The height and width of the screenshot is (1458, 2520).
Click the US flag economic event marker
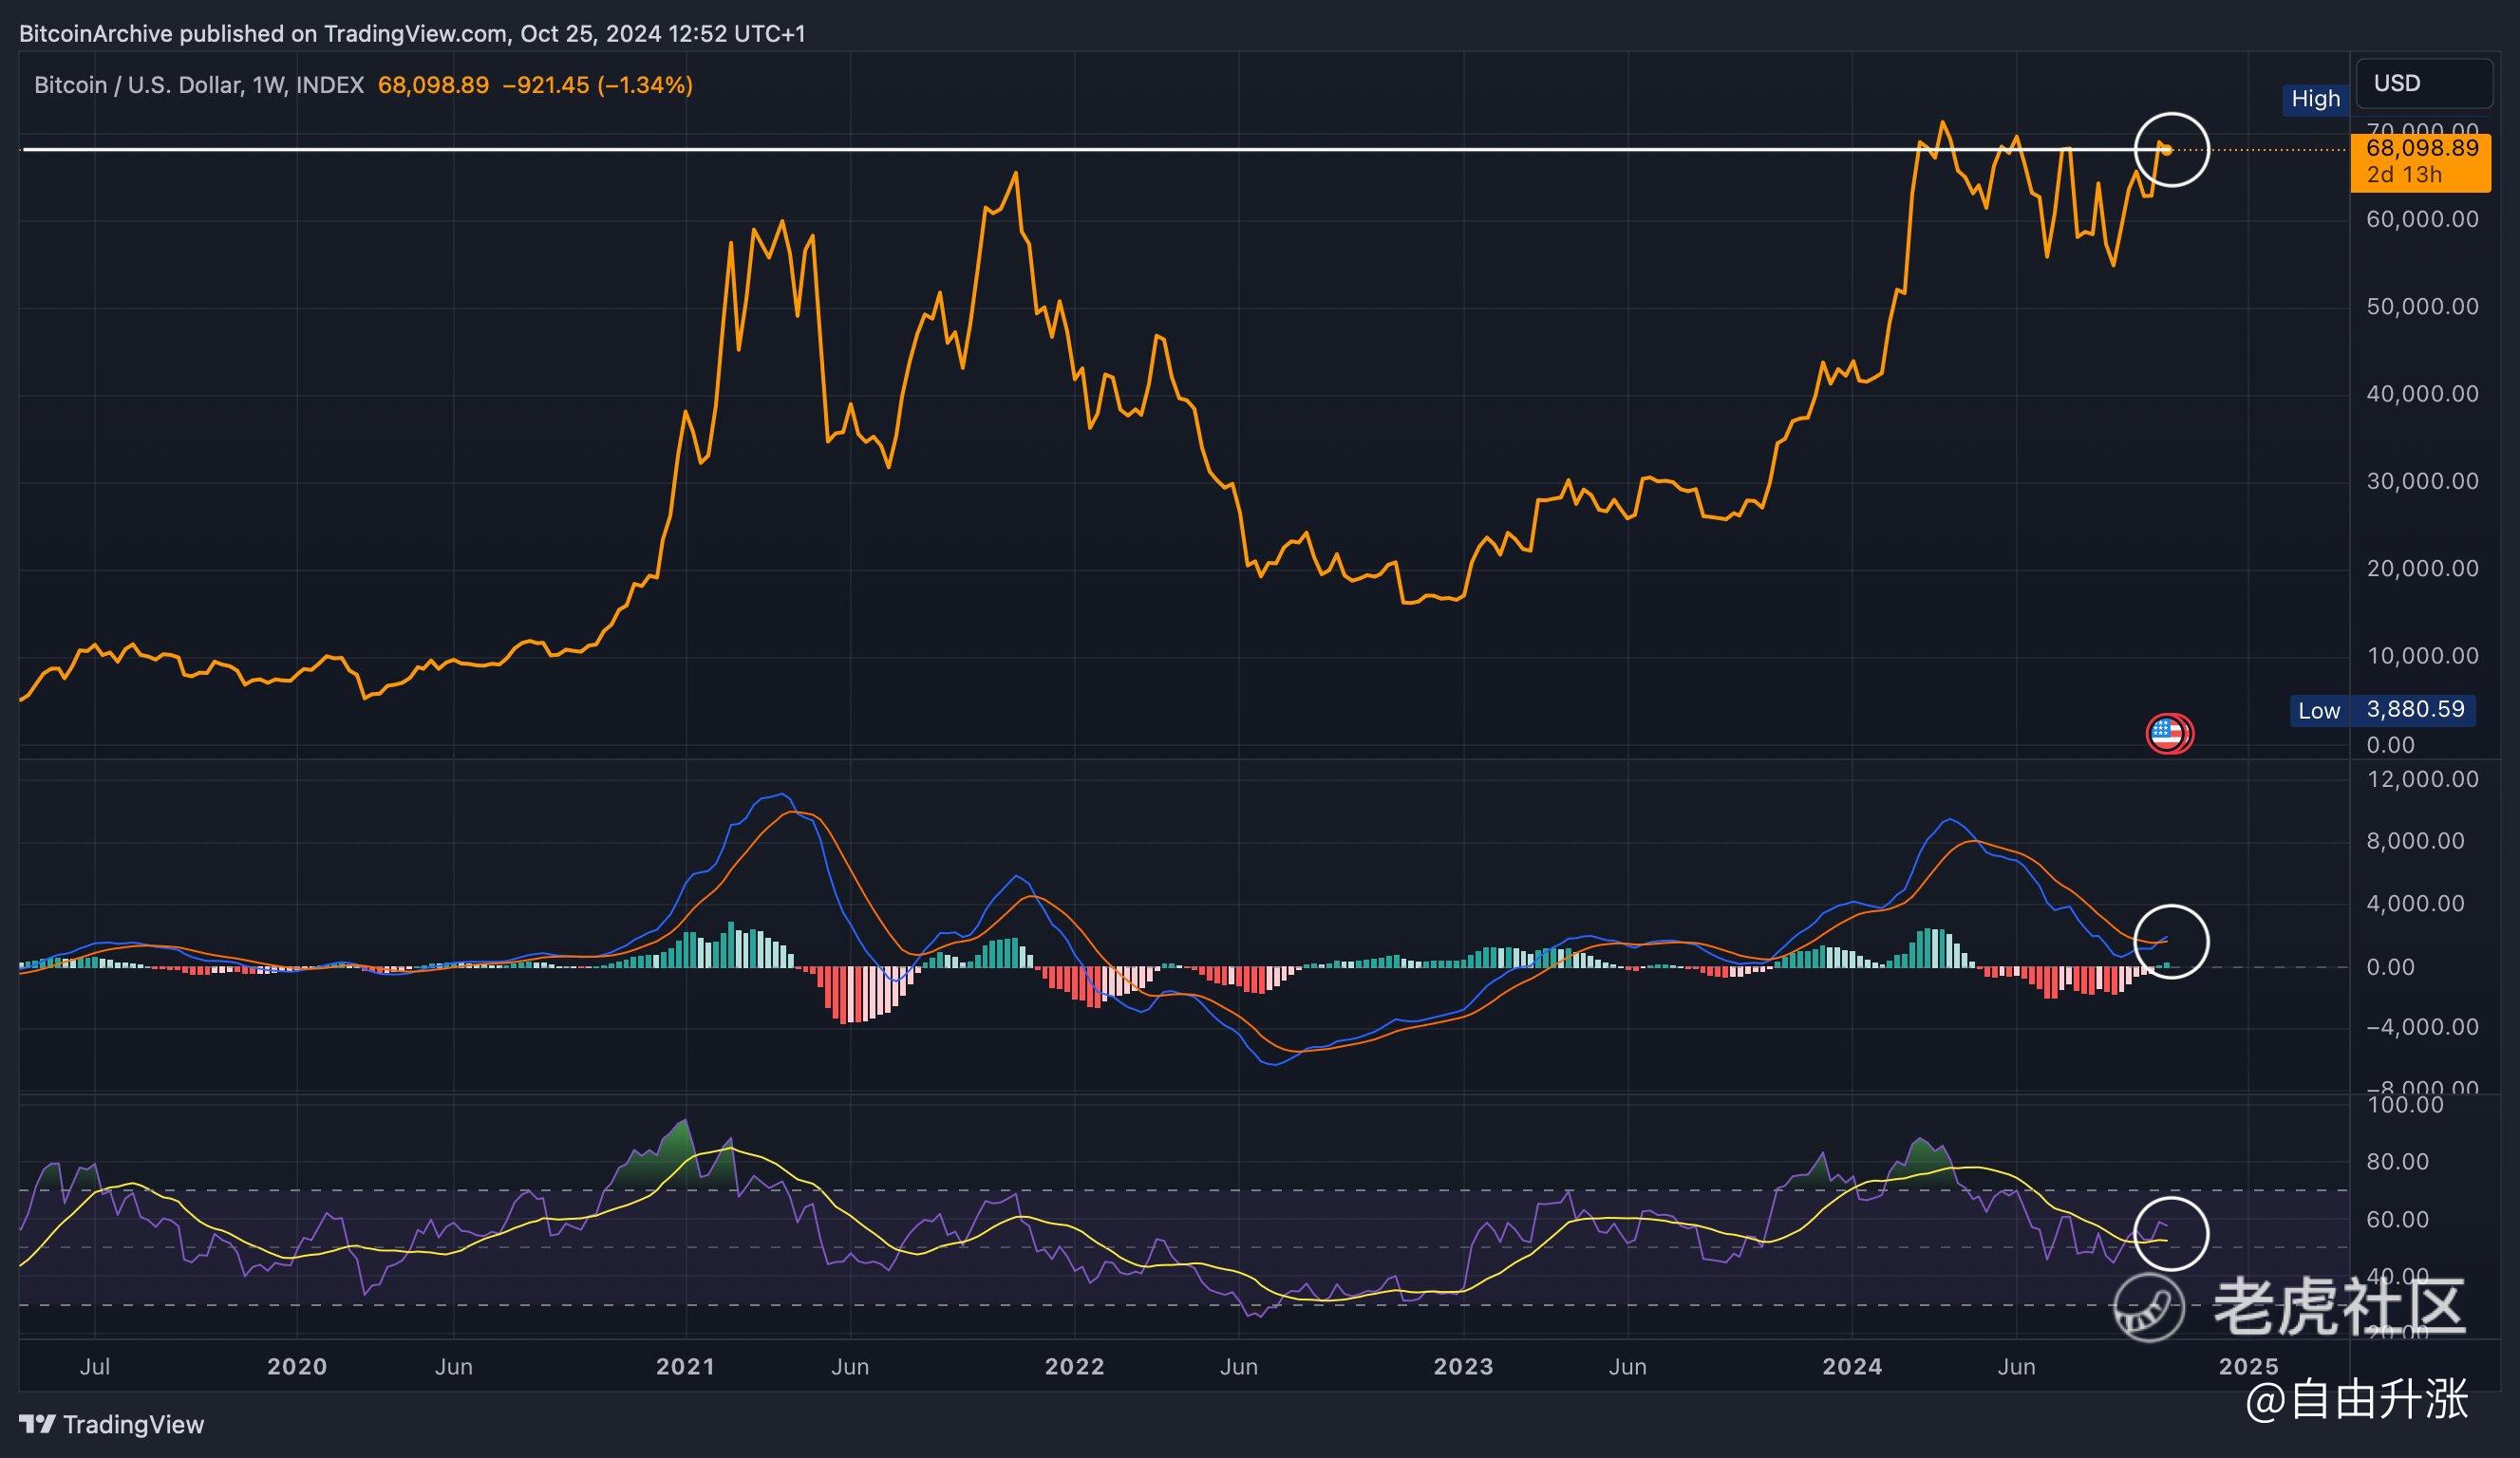tap(2169, 734)
